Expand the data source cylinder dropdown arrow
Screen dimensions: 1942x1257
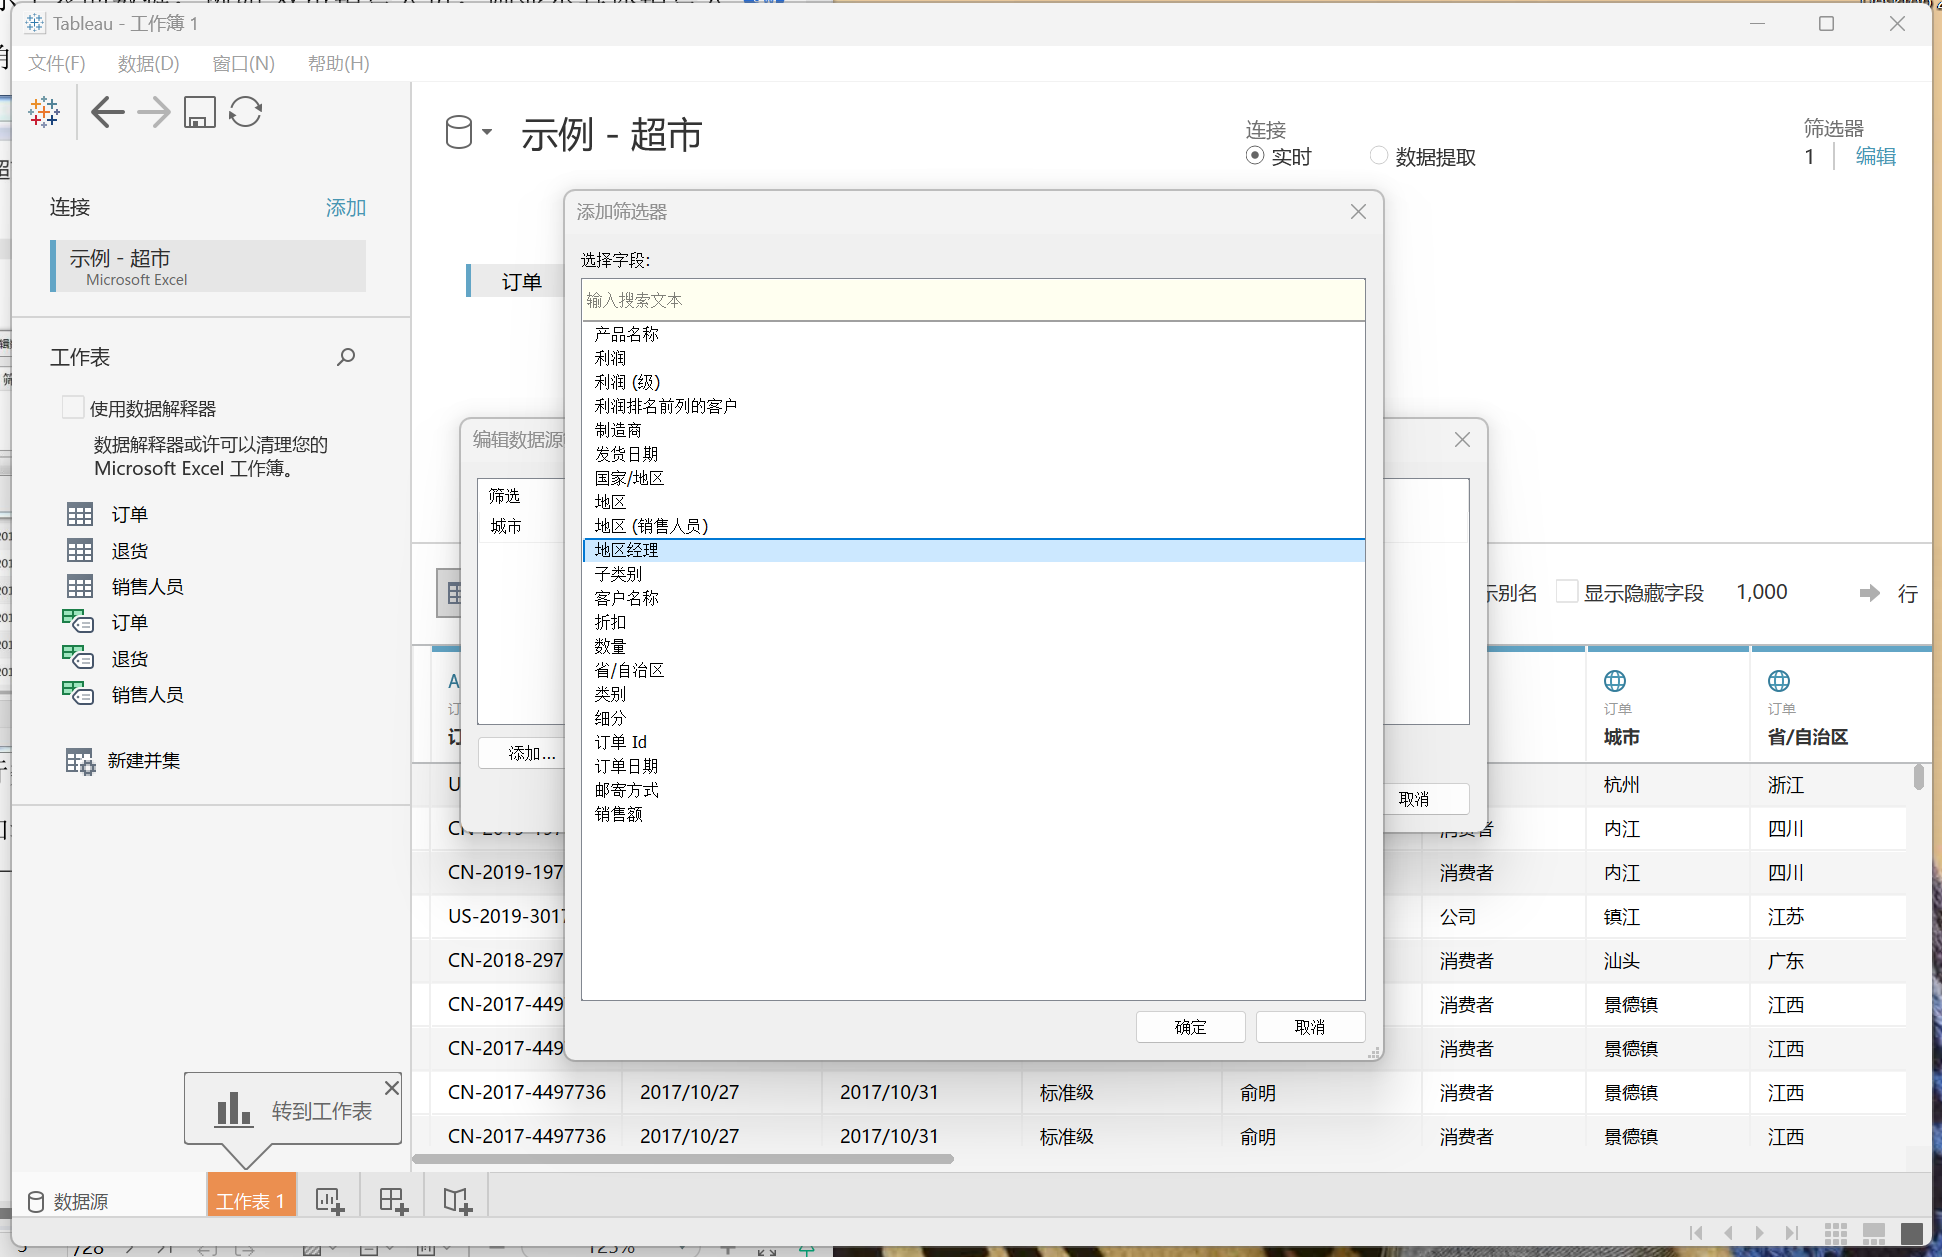pos(487,132)
